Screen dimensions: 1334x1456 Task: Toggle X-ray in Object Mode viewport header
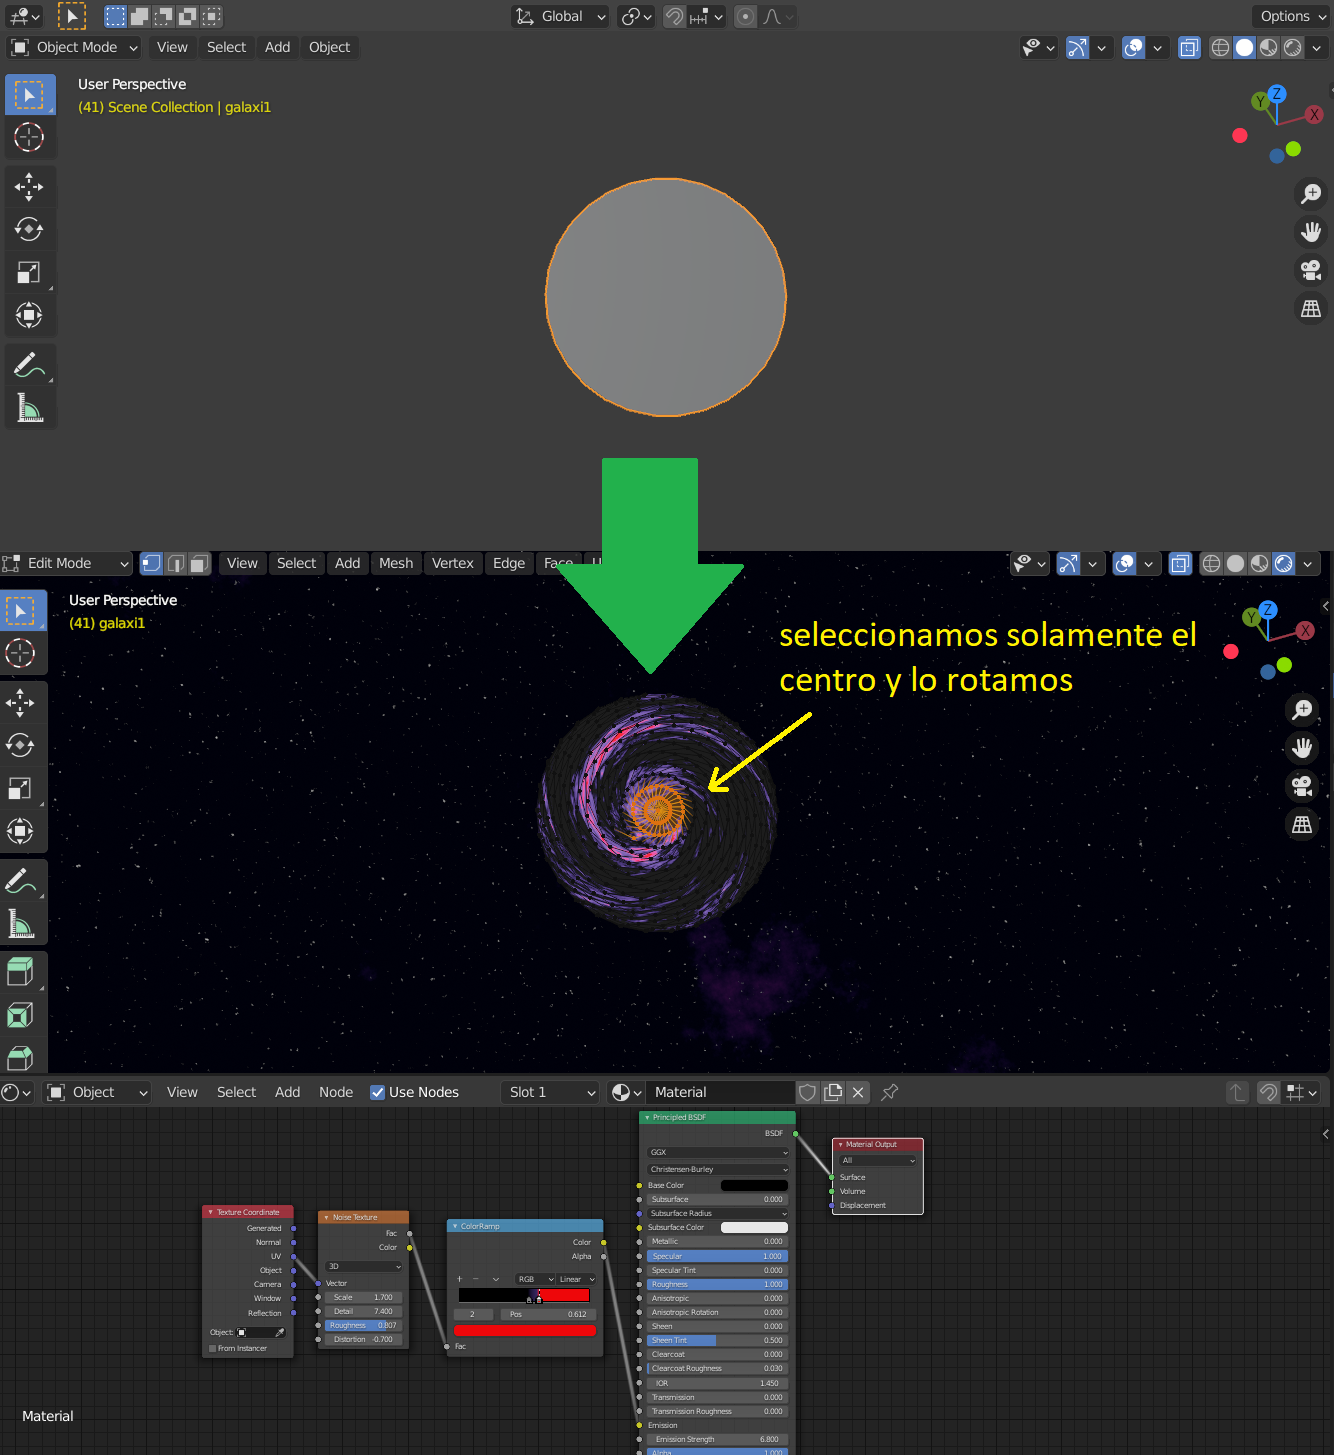[1189, 47]
